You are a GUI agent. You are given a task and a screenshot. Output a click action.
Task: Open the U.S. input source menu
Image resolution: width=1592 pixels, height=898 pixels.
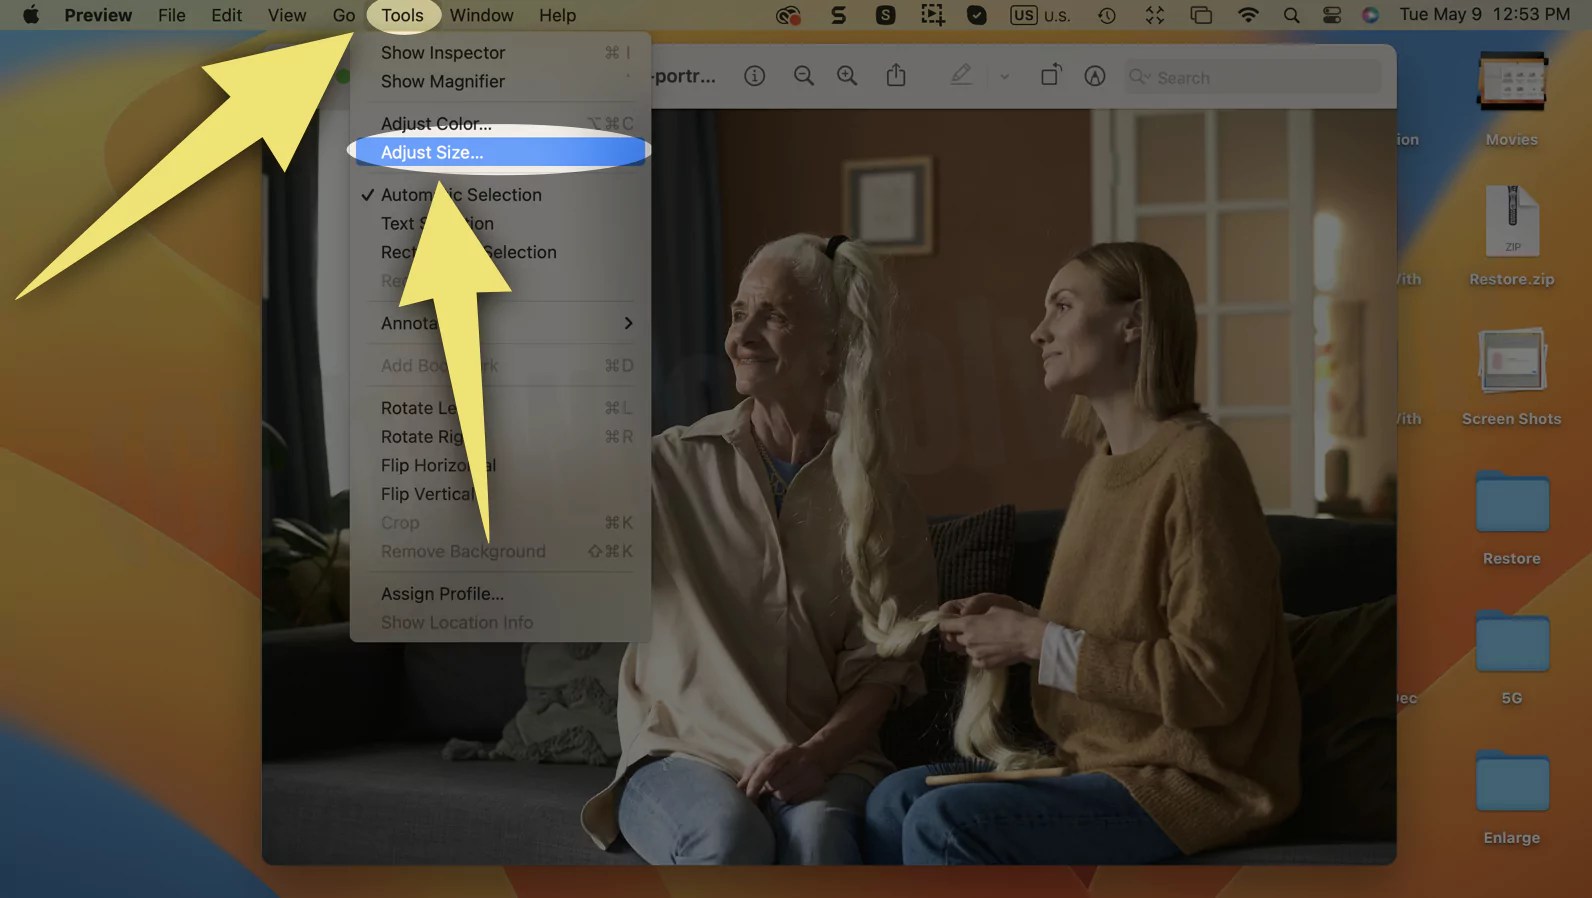point(1040,15)
